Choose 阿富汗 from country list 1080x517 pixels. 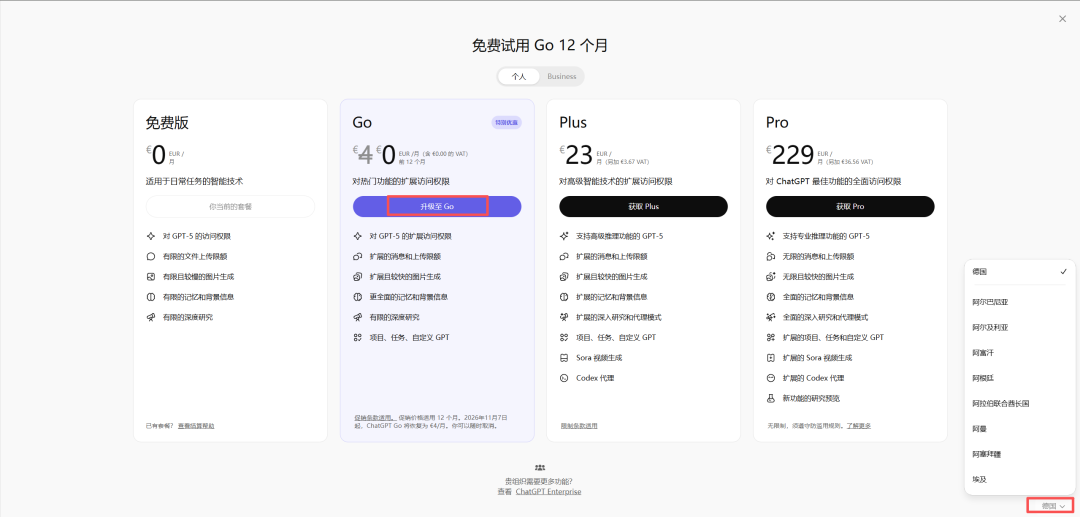[1019, 353]
